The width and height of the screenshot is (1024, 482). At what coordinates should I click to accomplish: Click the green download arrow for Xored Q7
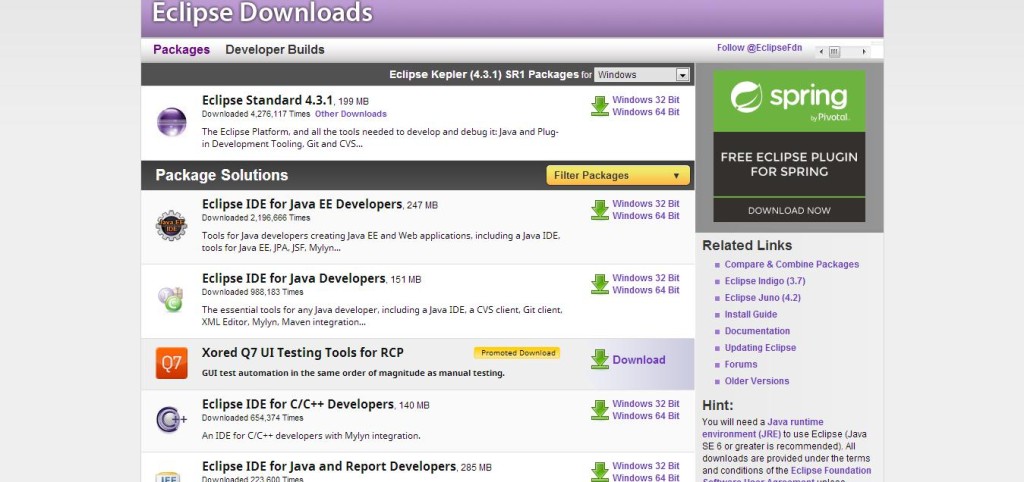600,359
